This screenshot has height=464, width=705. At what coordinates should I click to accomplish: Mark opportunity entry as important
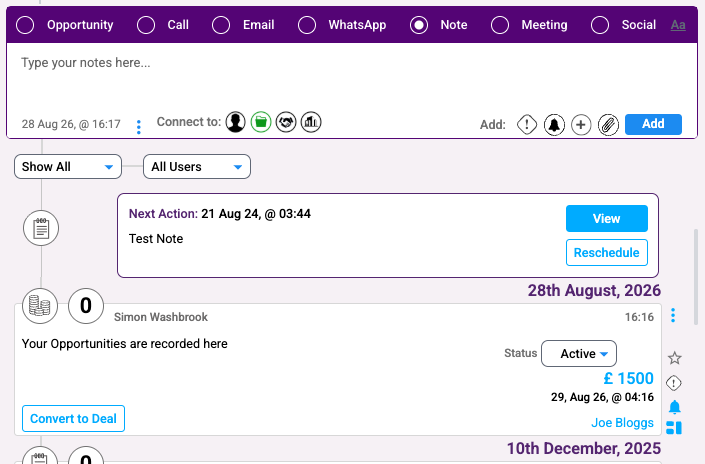(674, 383)
